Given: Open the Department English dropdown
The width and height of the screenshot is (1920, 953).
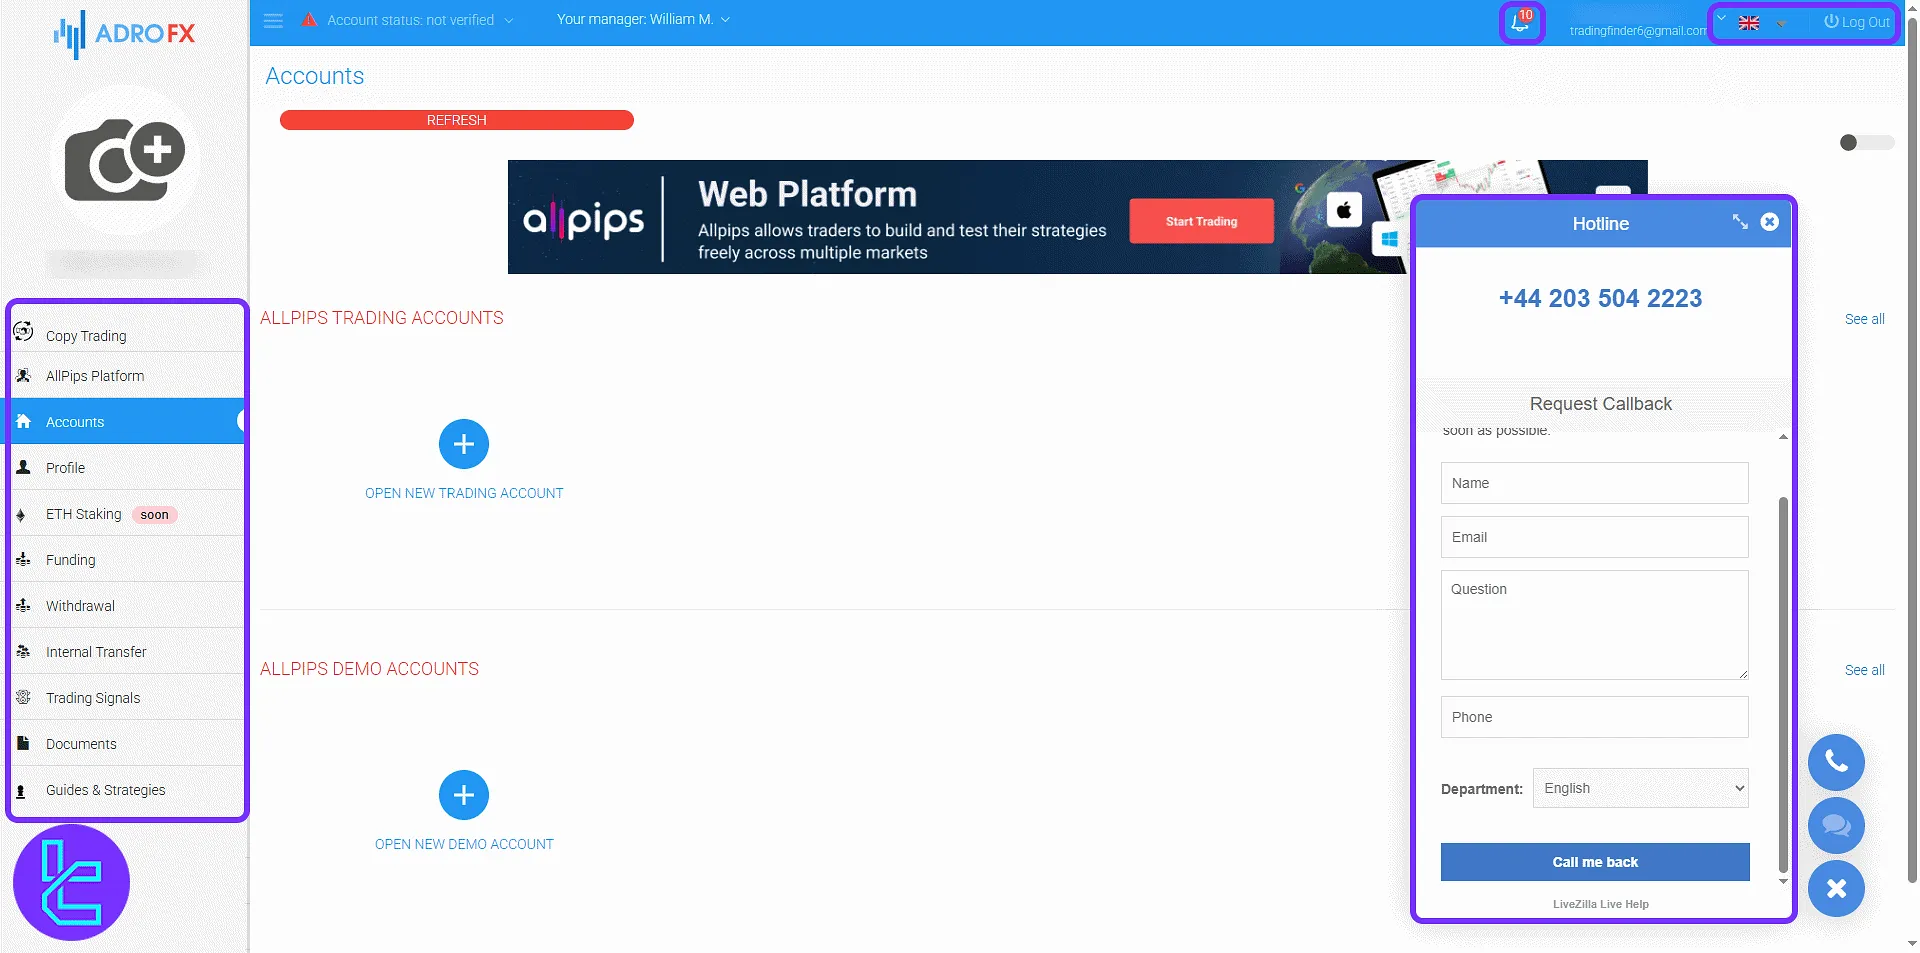Looking at the screenshot, I should click(1641, 788).
